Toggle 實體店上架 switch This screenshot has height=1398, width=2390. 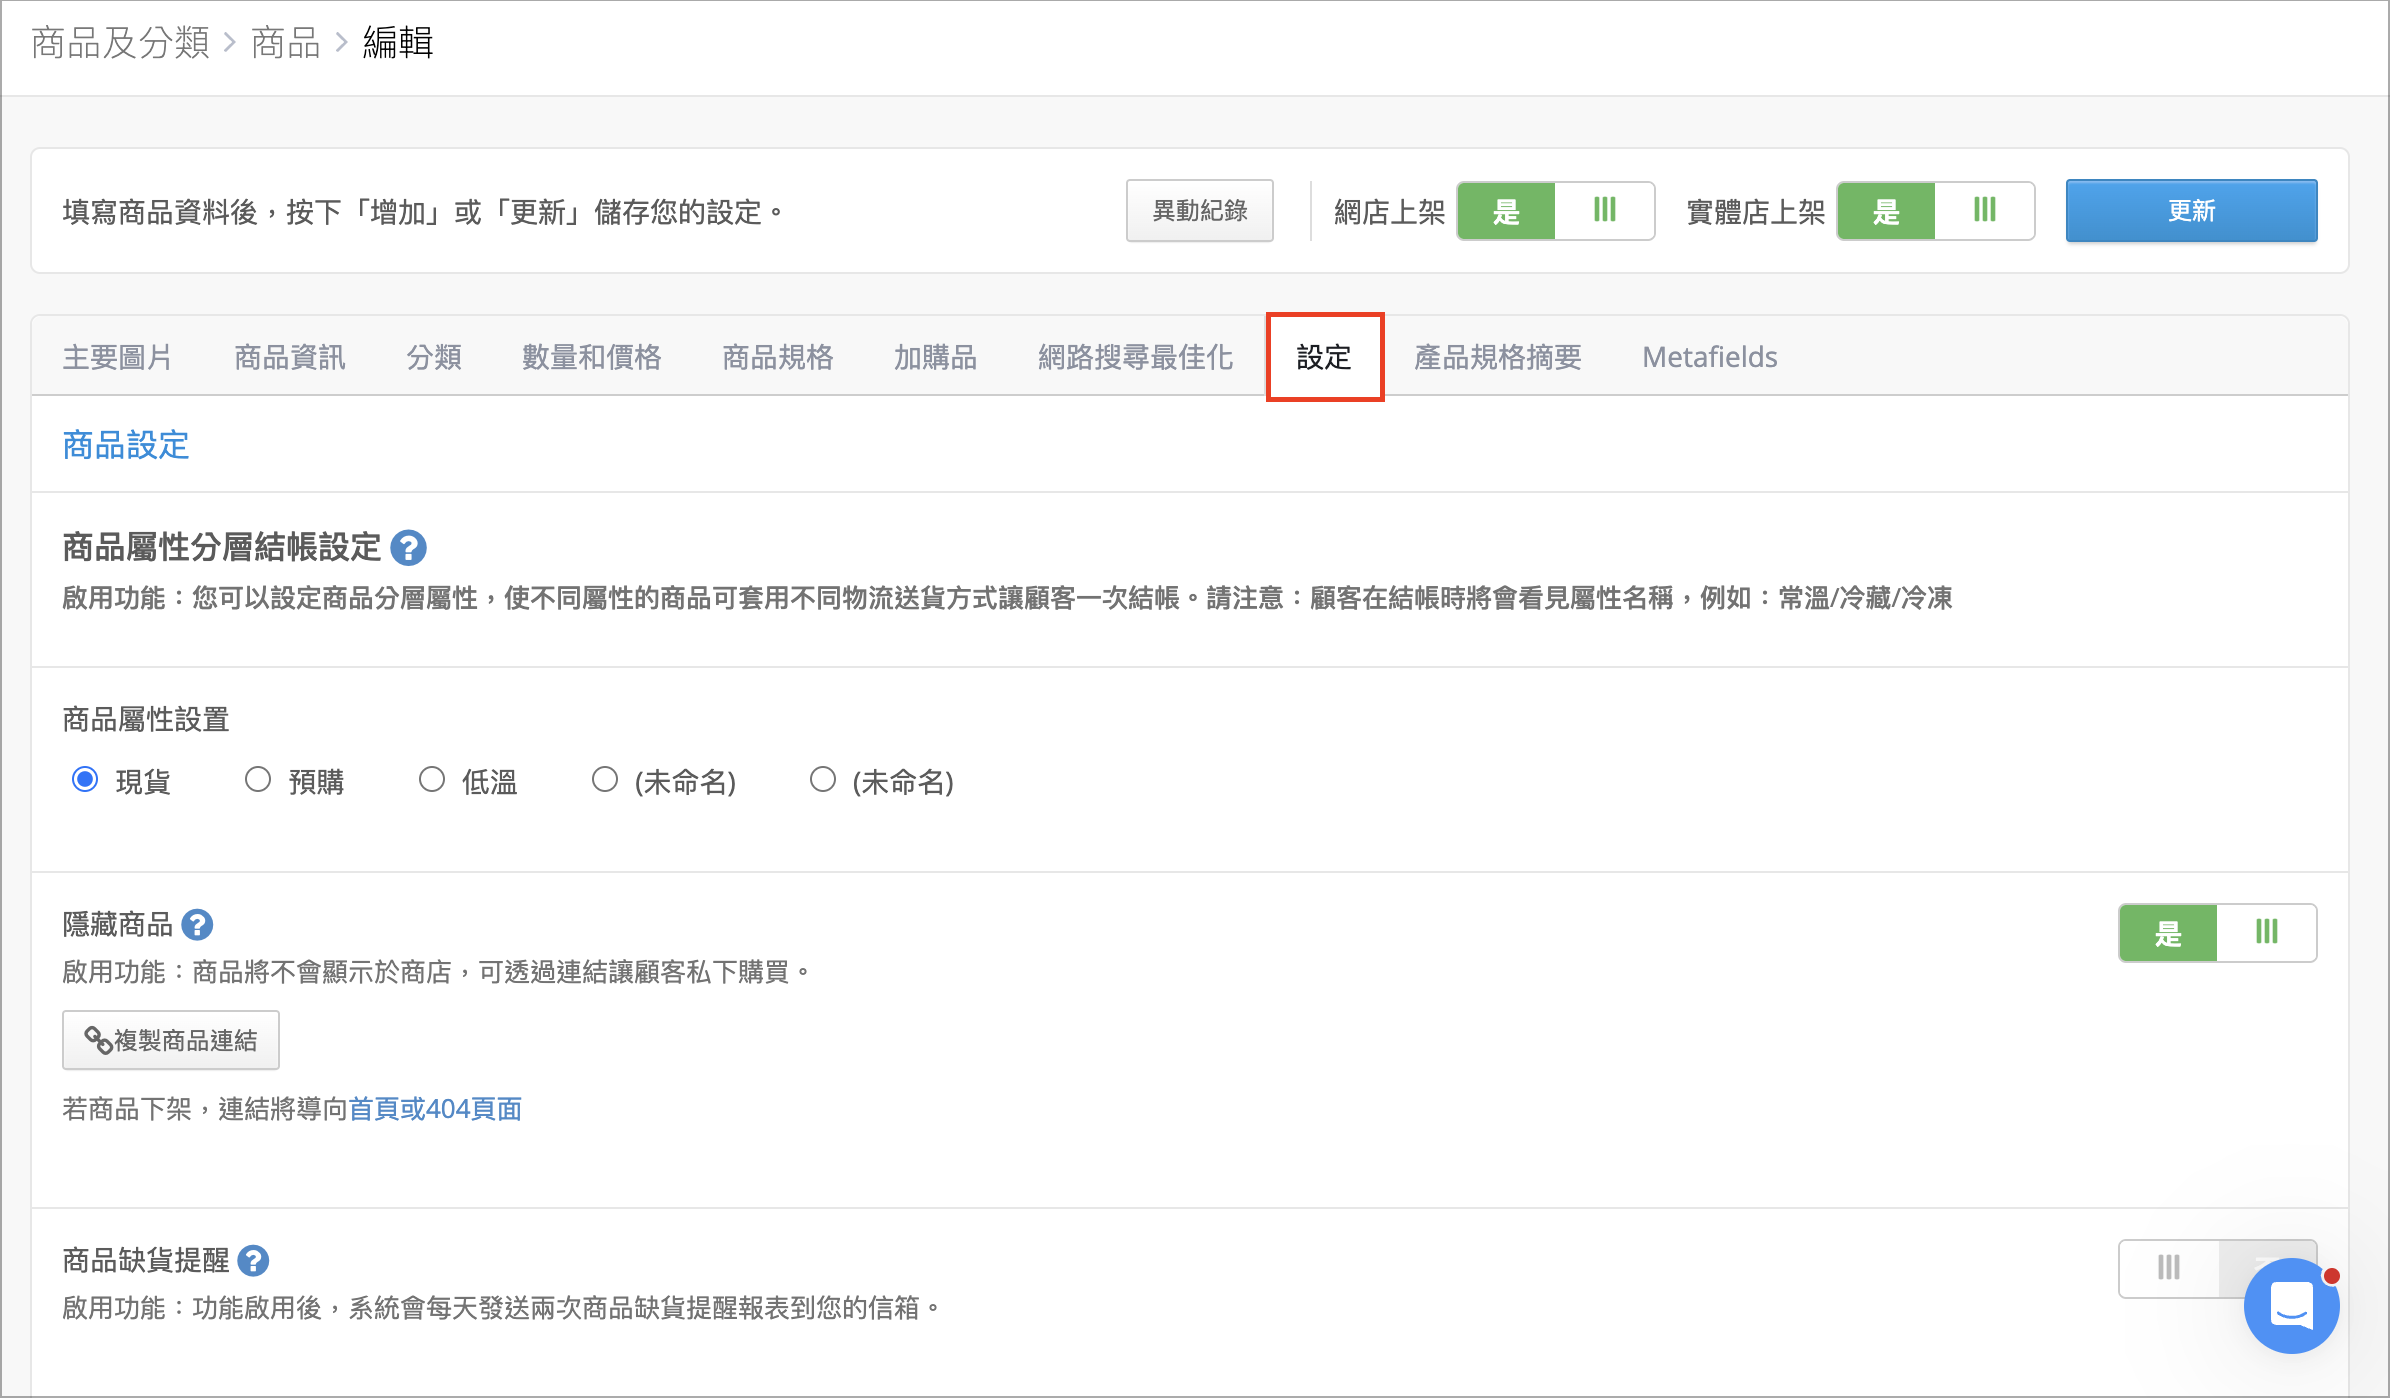click(1935, 211)
